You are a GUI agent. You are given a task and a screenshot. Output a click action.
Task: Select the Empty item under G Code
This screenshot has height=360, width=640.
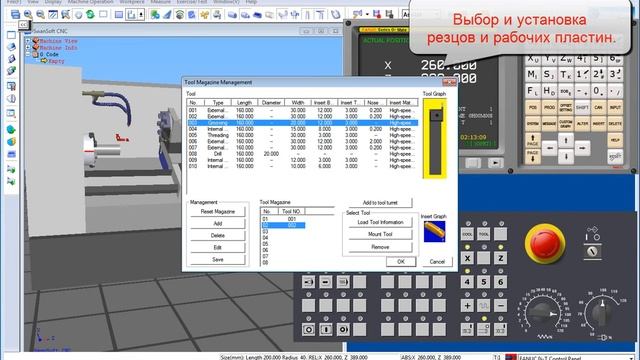click(56, 61)
